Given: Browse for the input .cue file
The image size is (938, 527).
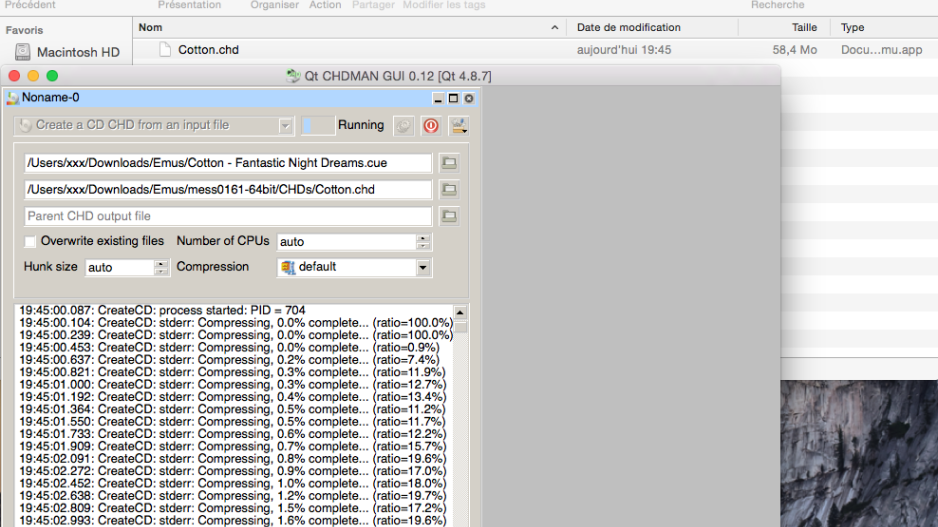Looking at the screenshot, I should [x=449, y=163].
